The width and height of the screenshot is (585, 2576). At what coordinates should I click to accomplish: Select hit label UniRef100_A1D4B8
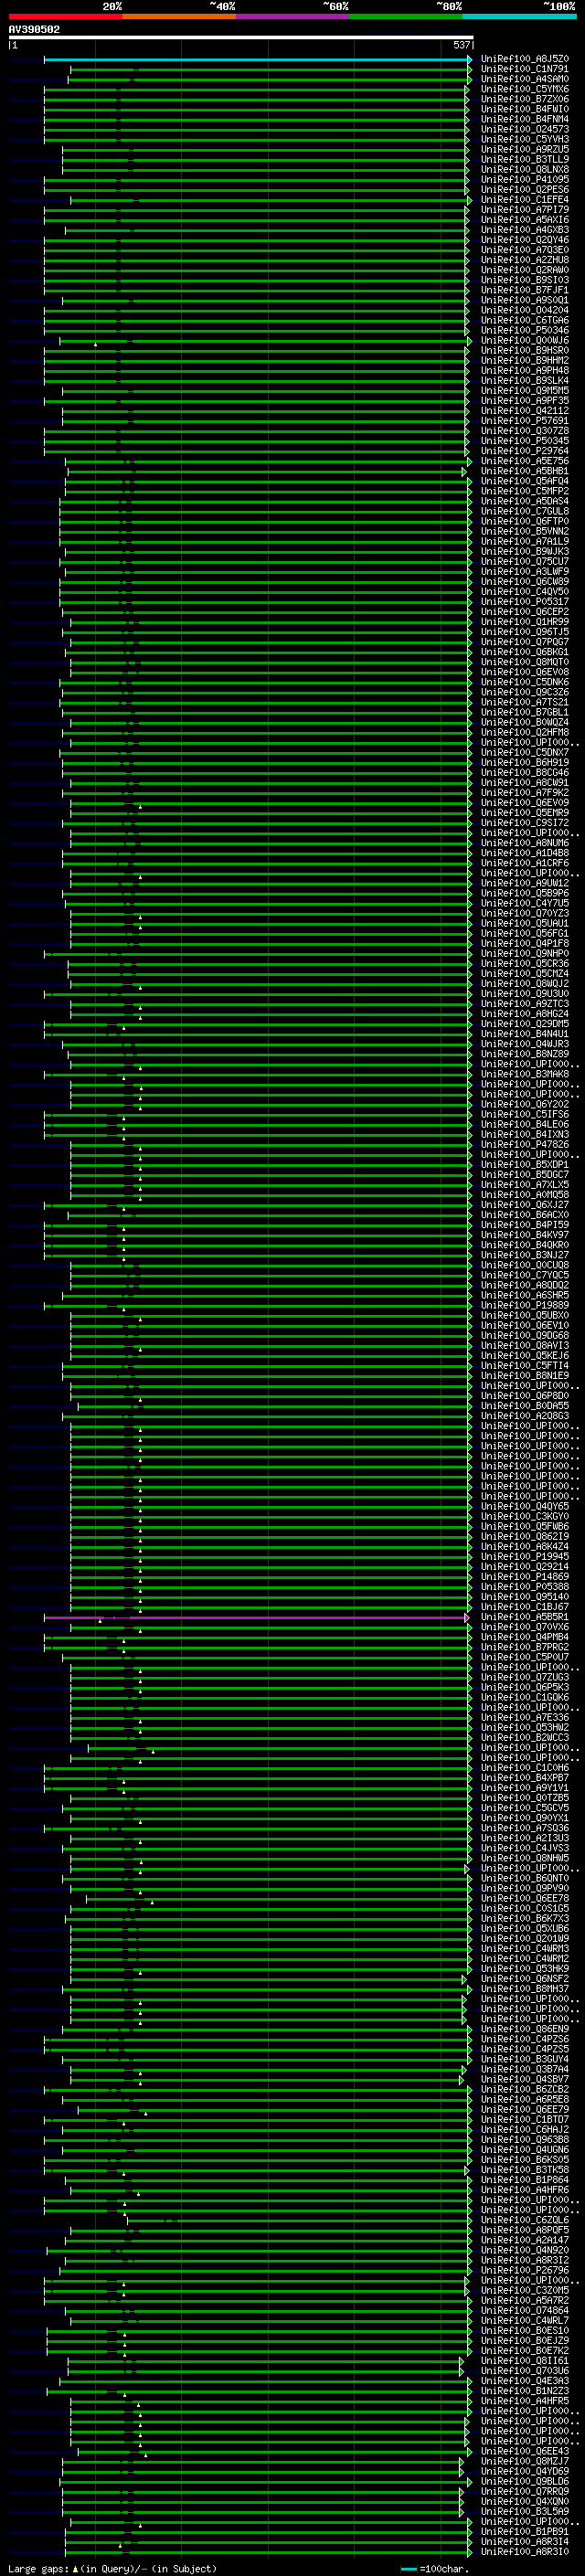point(525,853)
